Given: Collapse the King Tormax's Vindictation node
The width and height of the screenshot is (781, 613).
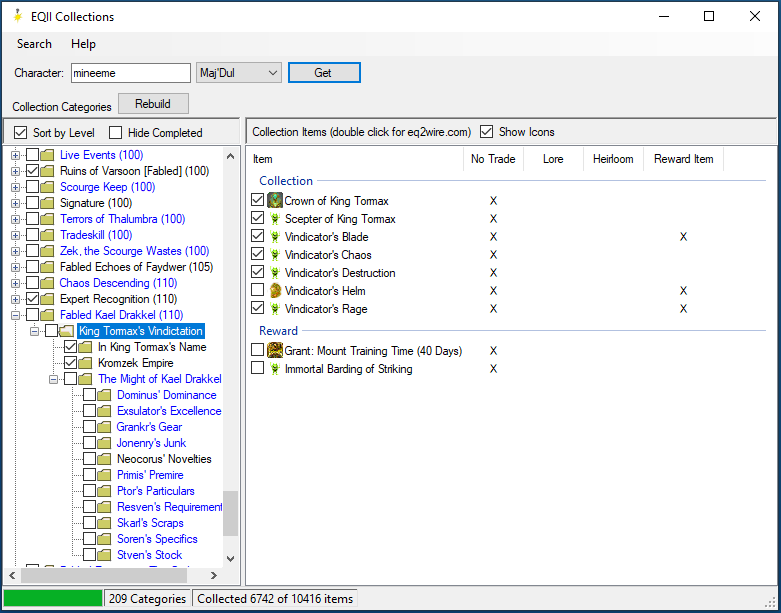Looking at the screenshot, I should (x=34, y=331).
